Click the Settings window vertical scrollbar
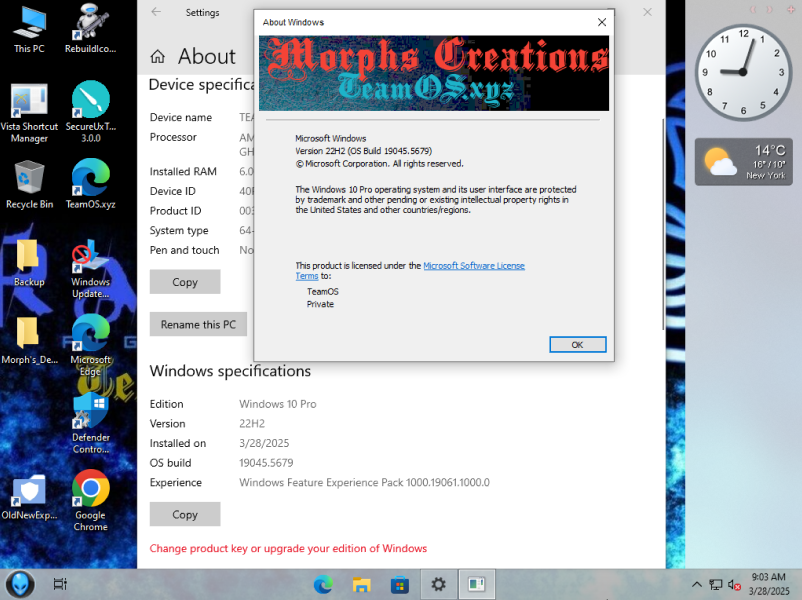Screen dimensions: 802x600 (663, 224)
